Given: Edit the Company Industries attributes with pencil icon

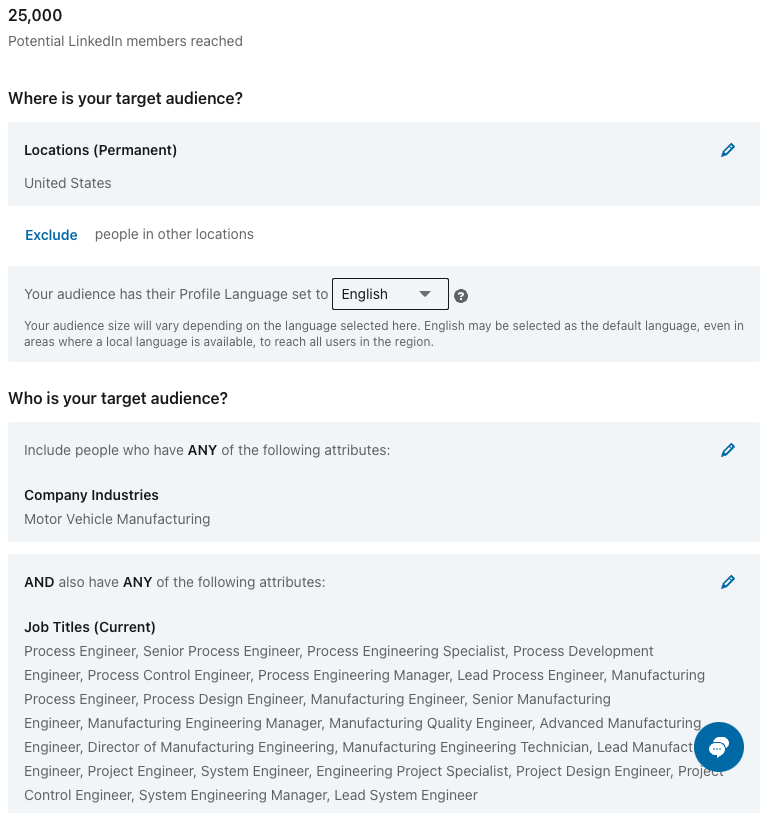Looking at the screenshot, I should tap(728, 450).
